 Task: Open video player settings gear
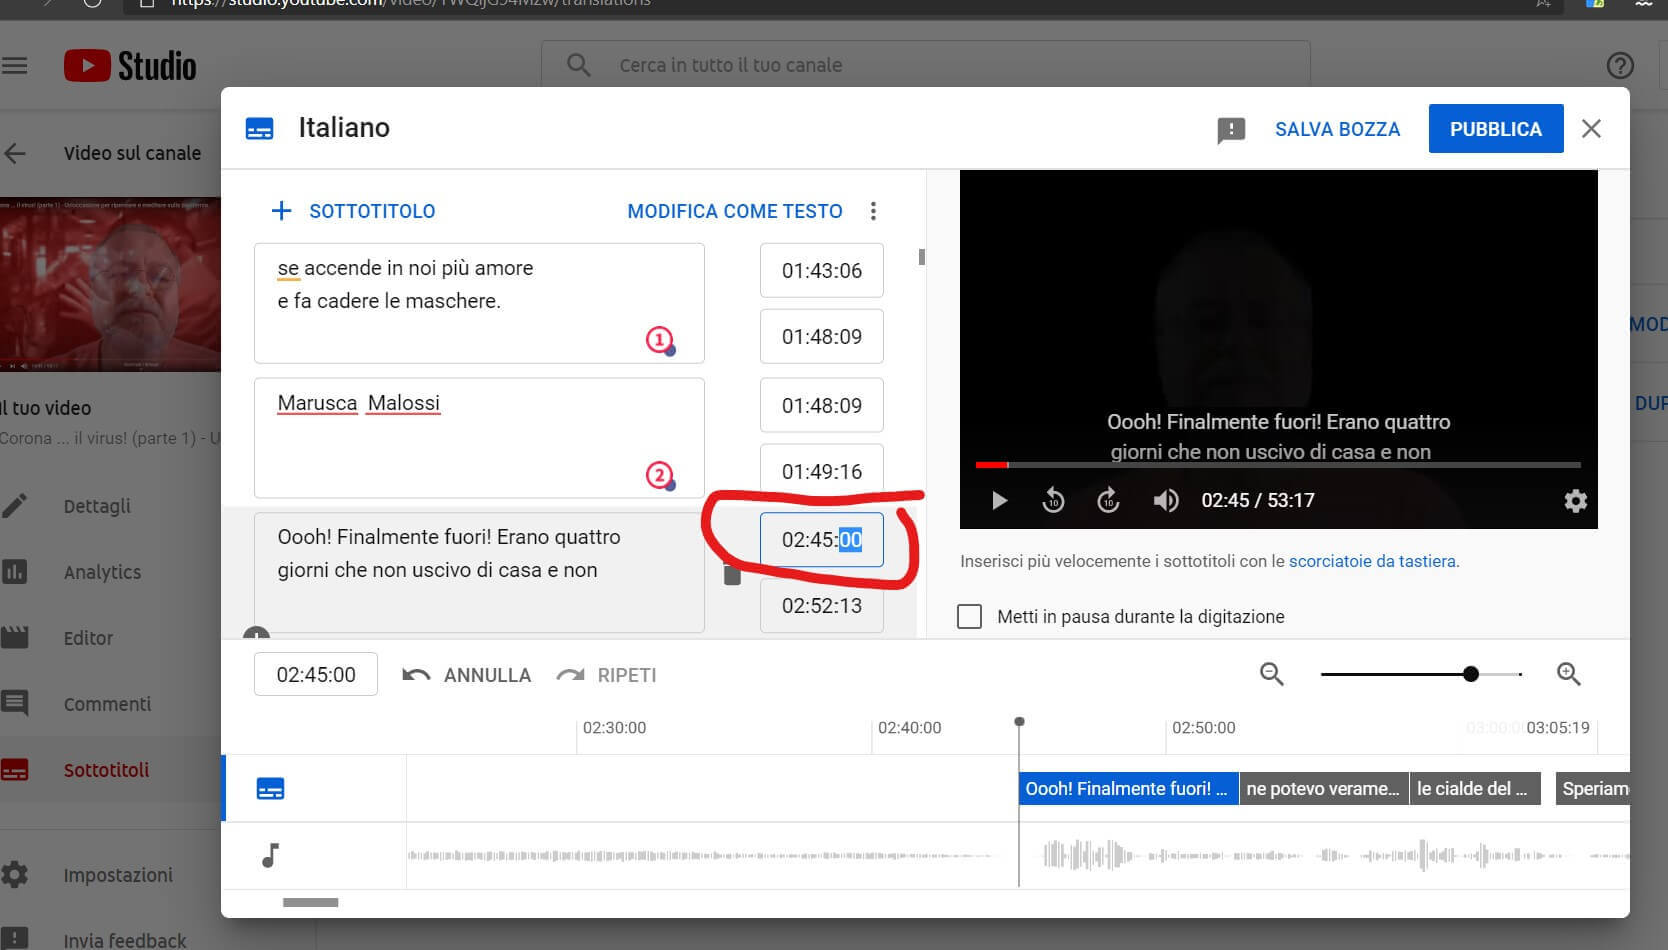coord(1575,501)
